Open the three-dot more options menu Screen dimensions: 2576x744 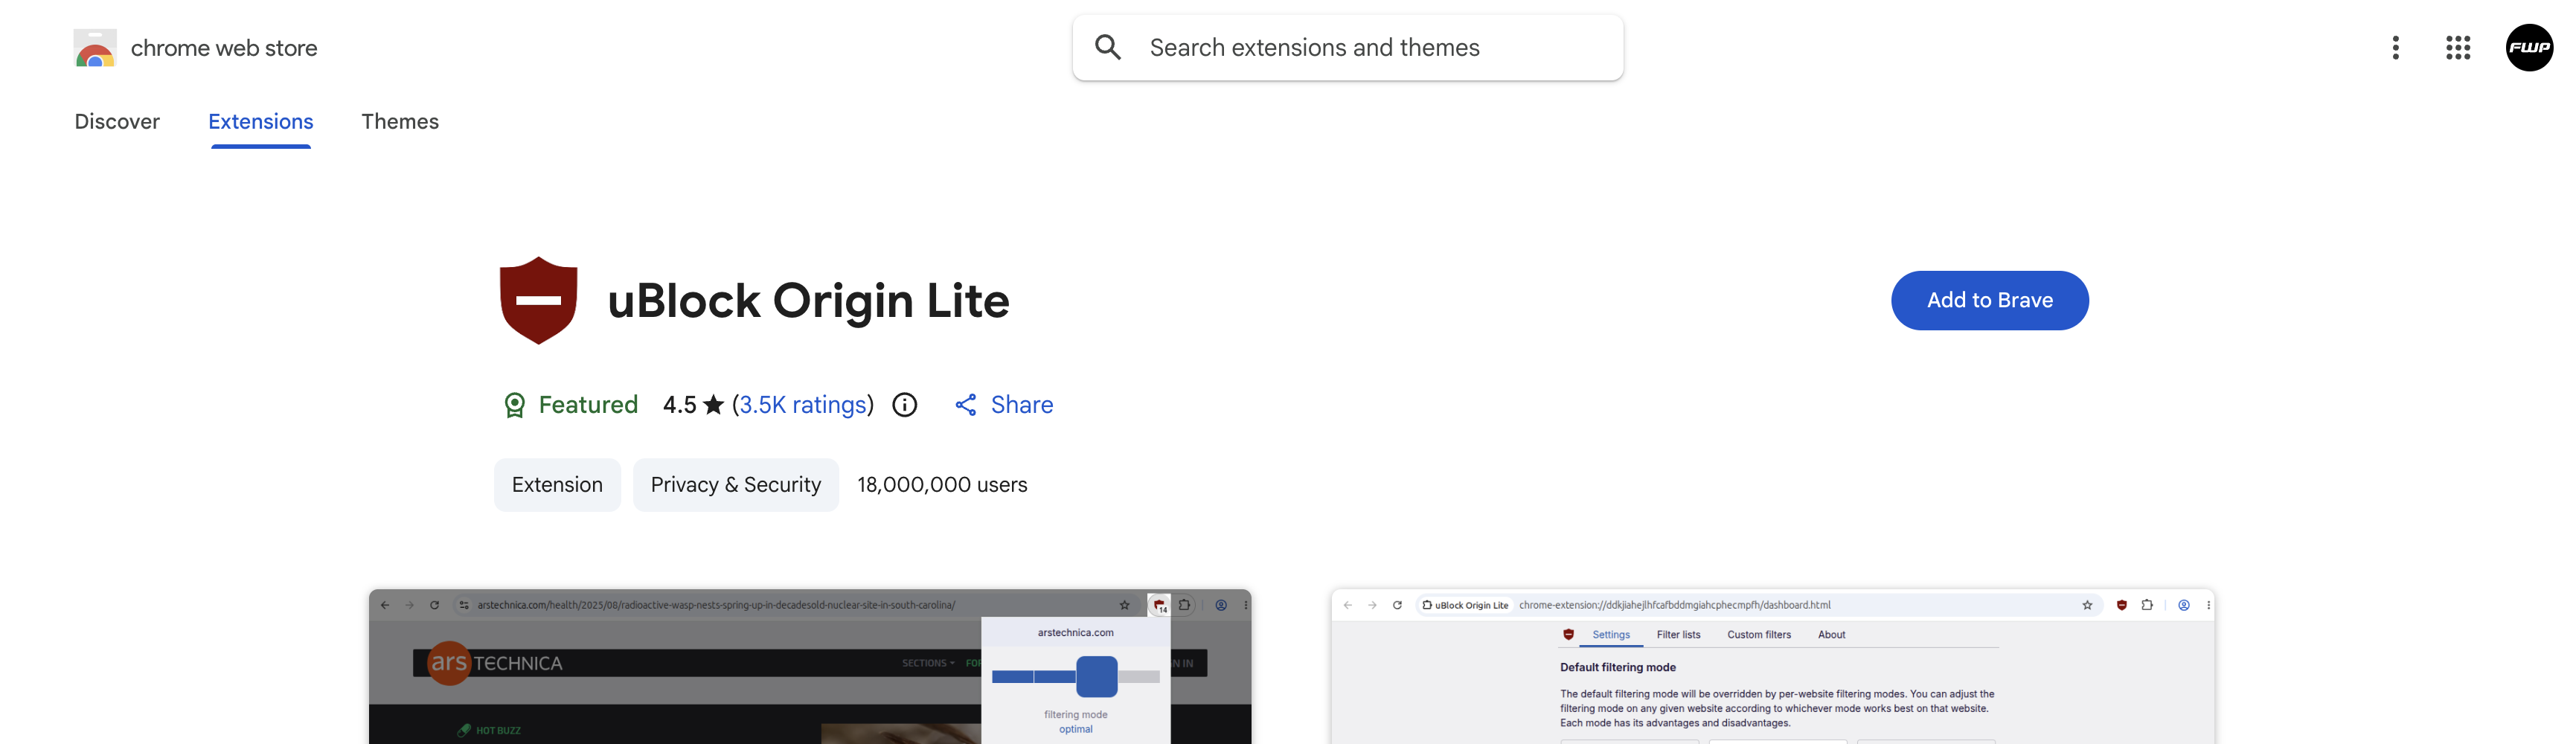[2395, 47]
